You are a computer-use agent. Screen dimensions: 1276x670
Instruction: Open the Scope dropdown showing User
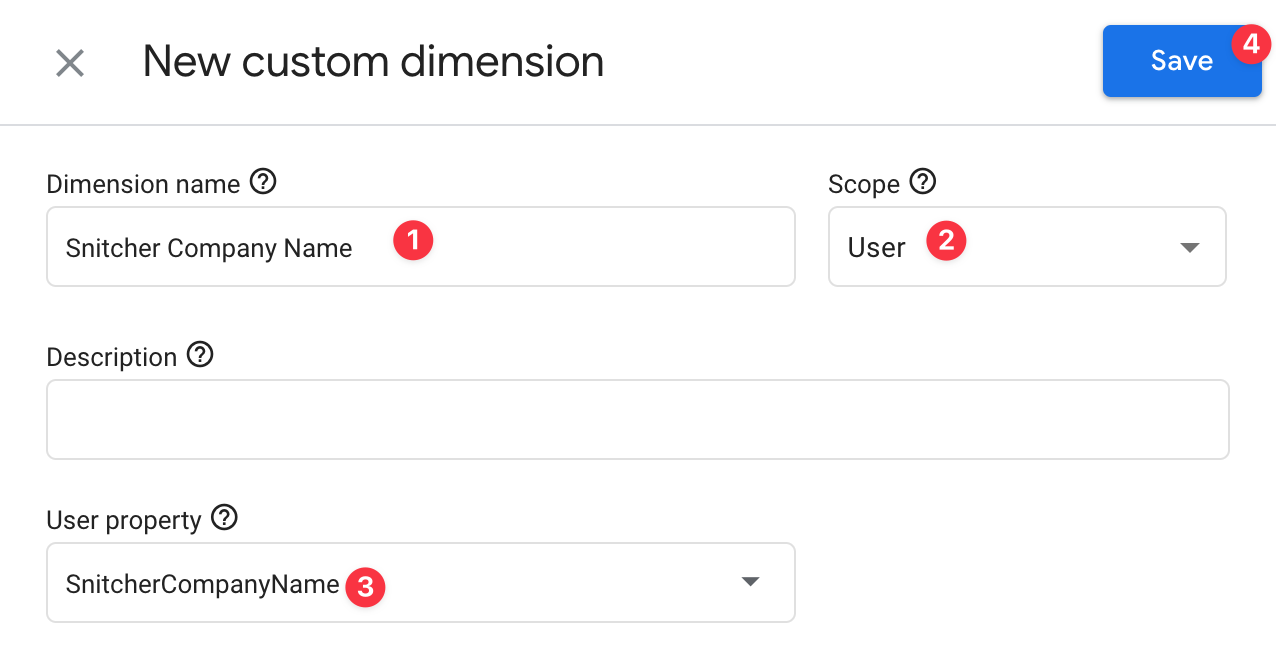click(x=1027, y=246)
